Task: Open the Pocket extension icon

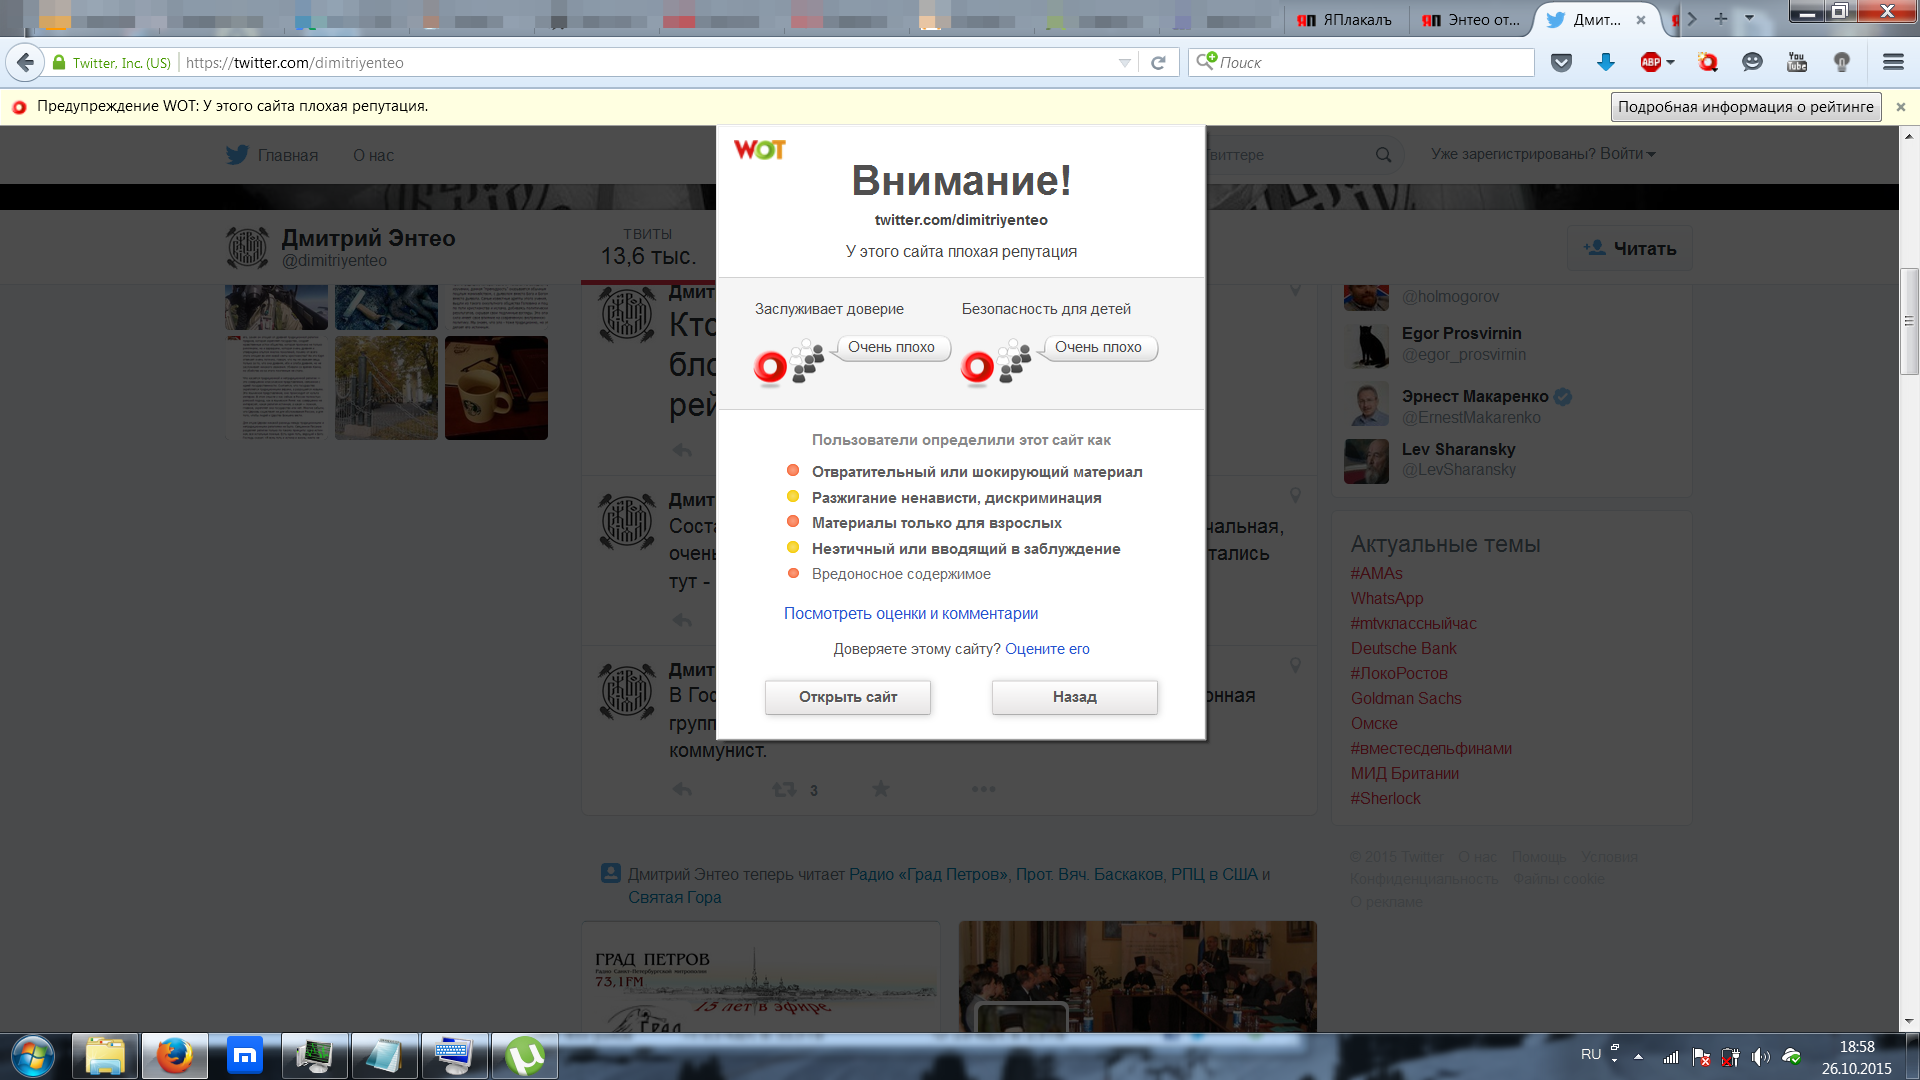Action: 1561,63
